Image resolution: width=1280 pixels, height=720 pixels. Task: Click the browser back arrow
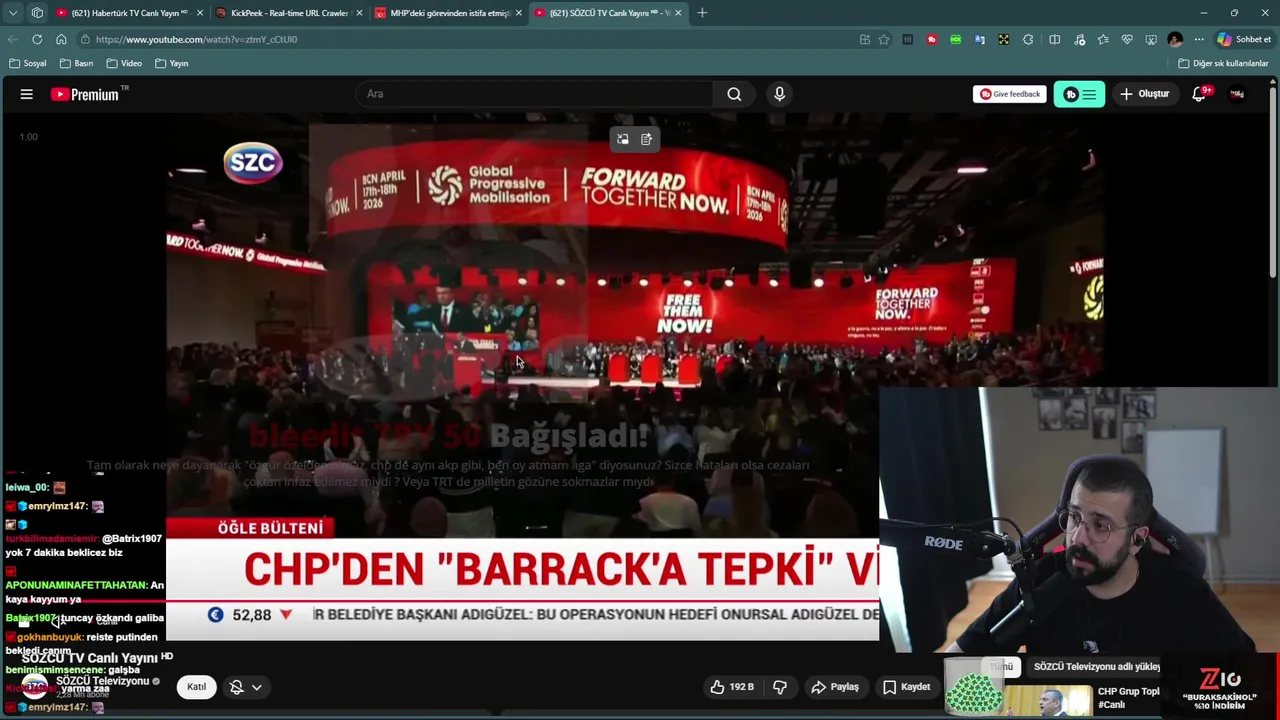13,39
